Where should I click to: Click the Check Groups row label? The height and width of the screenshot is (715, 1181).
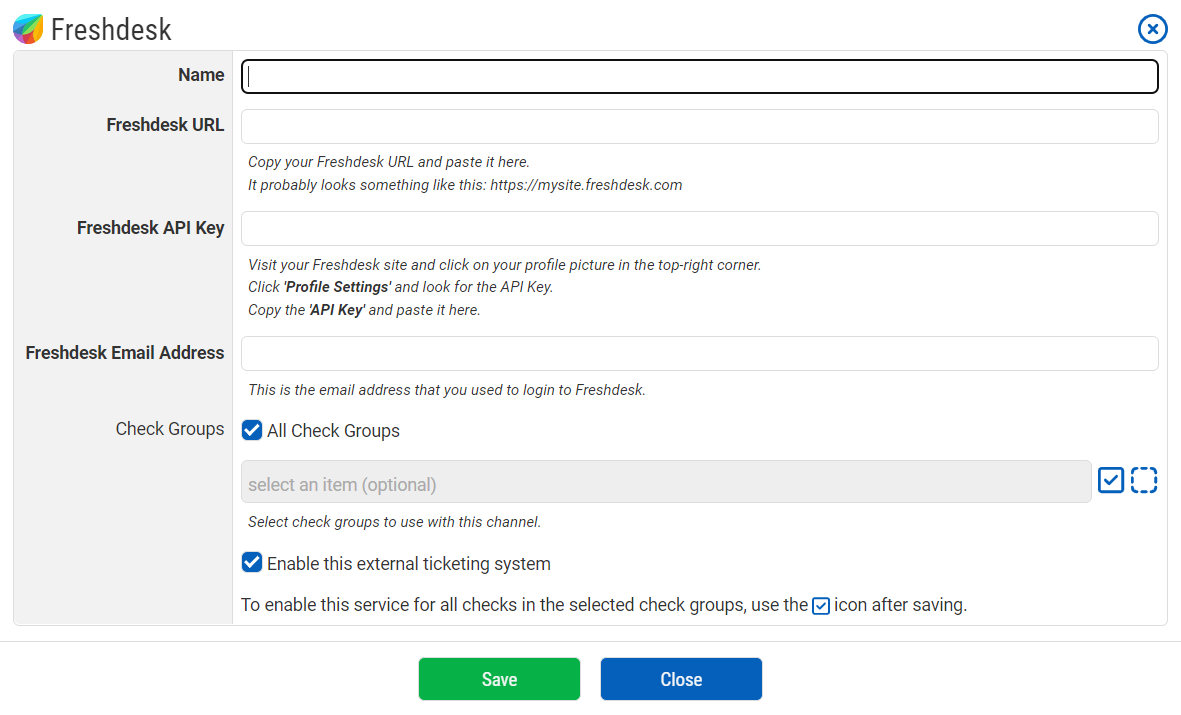170,429
